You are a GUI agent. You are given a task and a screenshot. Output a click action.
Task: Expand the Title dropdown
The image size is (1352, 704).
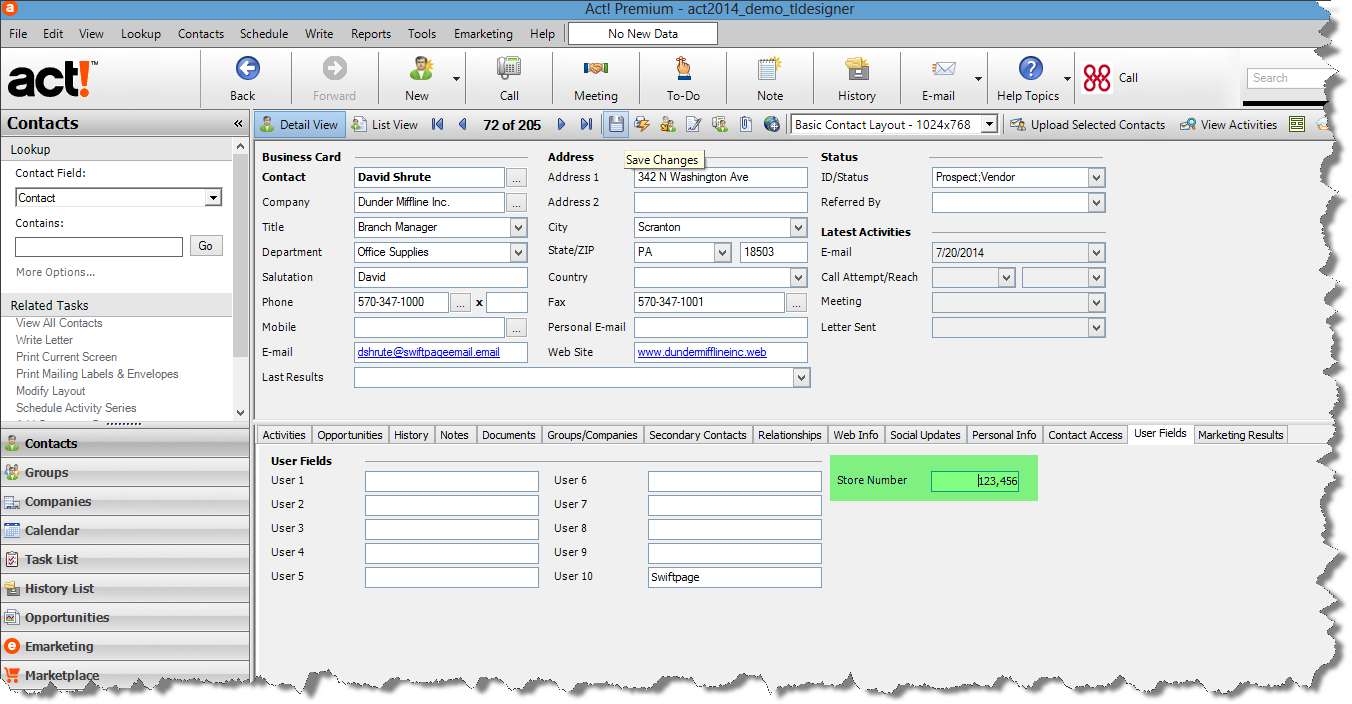(x=518, y=227)
